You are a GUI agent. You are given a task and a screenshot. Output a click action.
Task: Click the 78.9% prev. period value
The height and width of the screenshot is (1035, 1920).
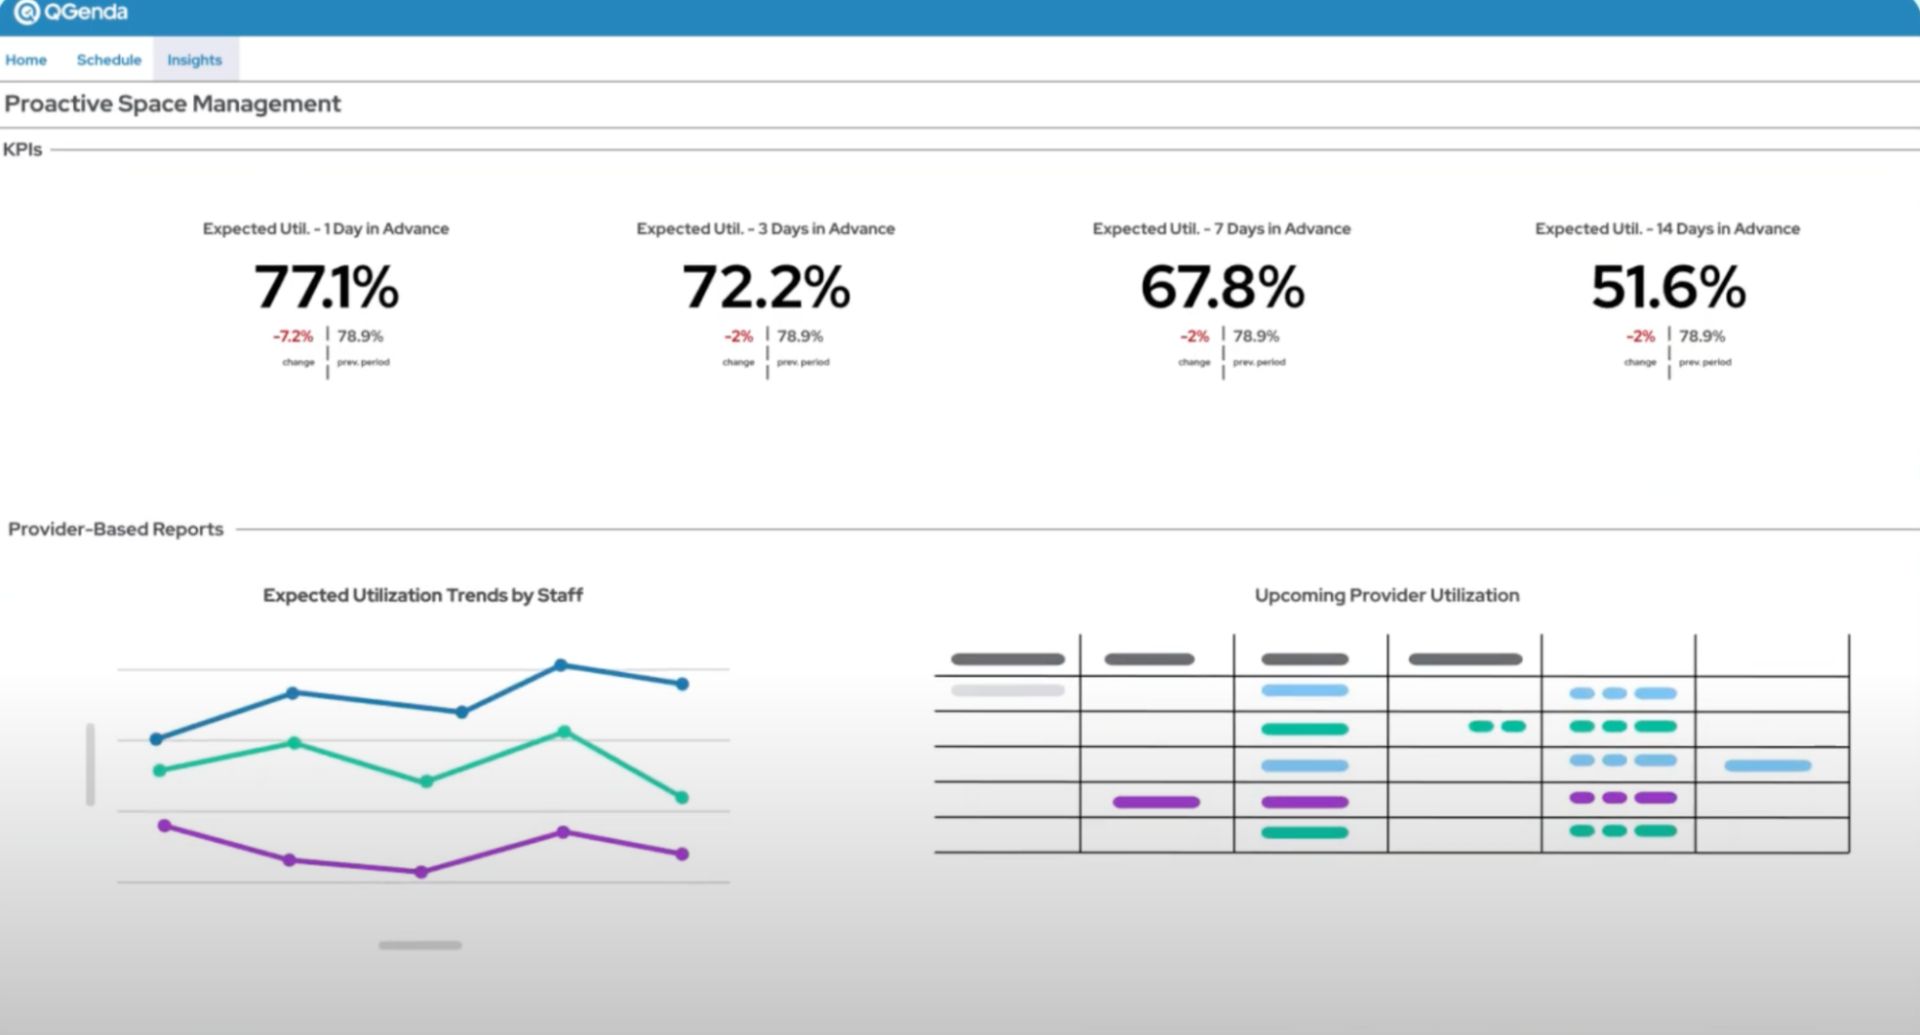(x=360, y=336)
